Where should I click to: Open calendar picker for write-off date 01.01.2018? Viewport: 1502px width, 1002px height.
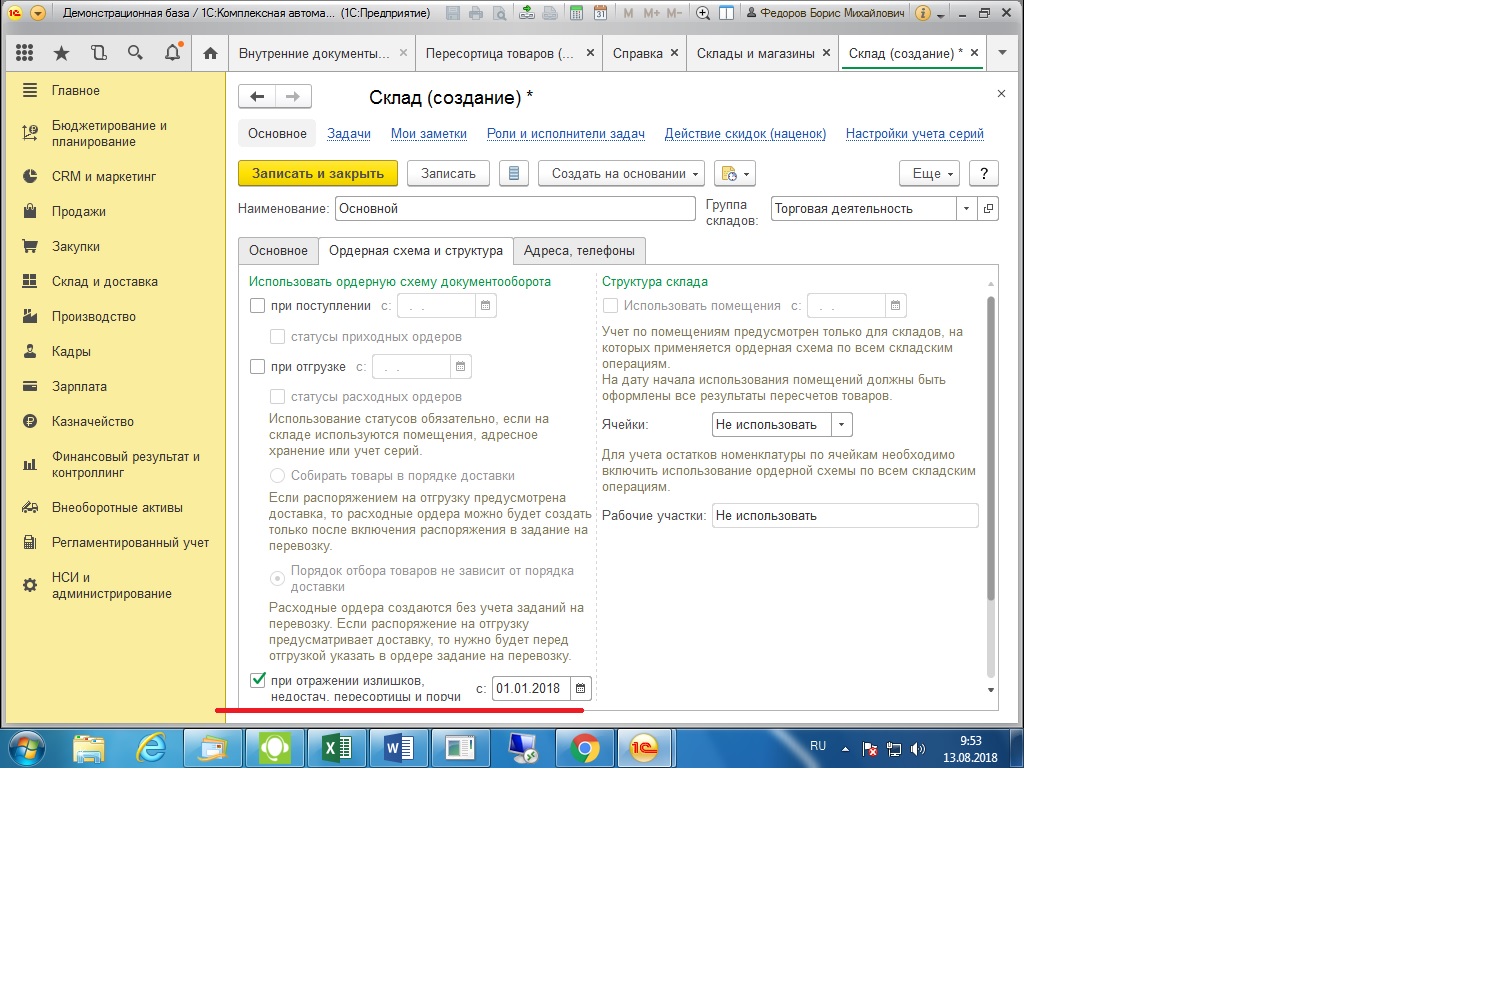[x=580, y=688]
